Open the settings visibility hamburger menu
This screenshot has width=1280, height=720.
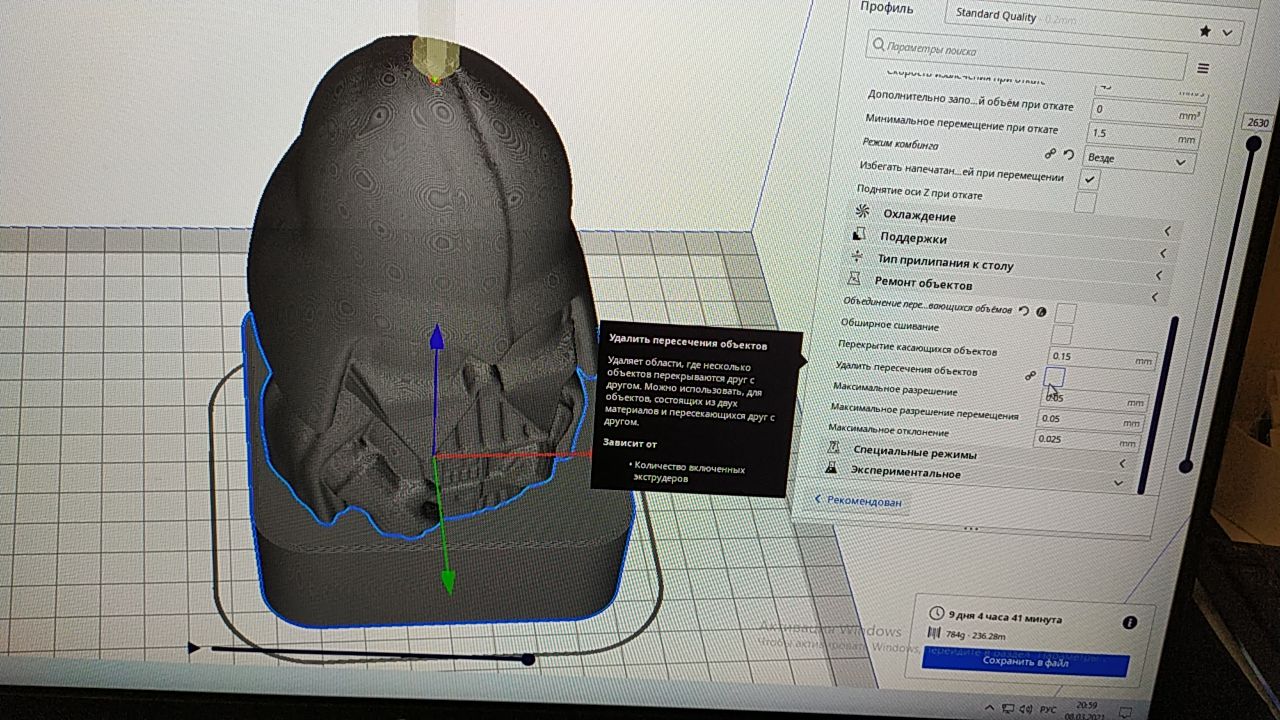pyautogui.click(x=1204, y=69)
